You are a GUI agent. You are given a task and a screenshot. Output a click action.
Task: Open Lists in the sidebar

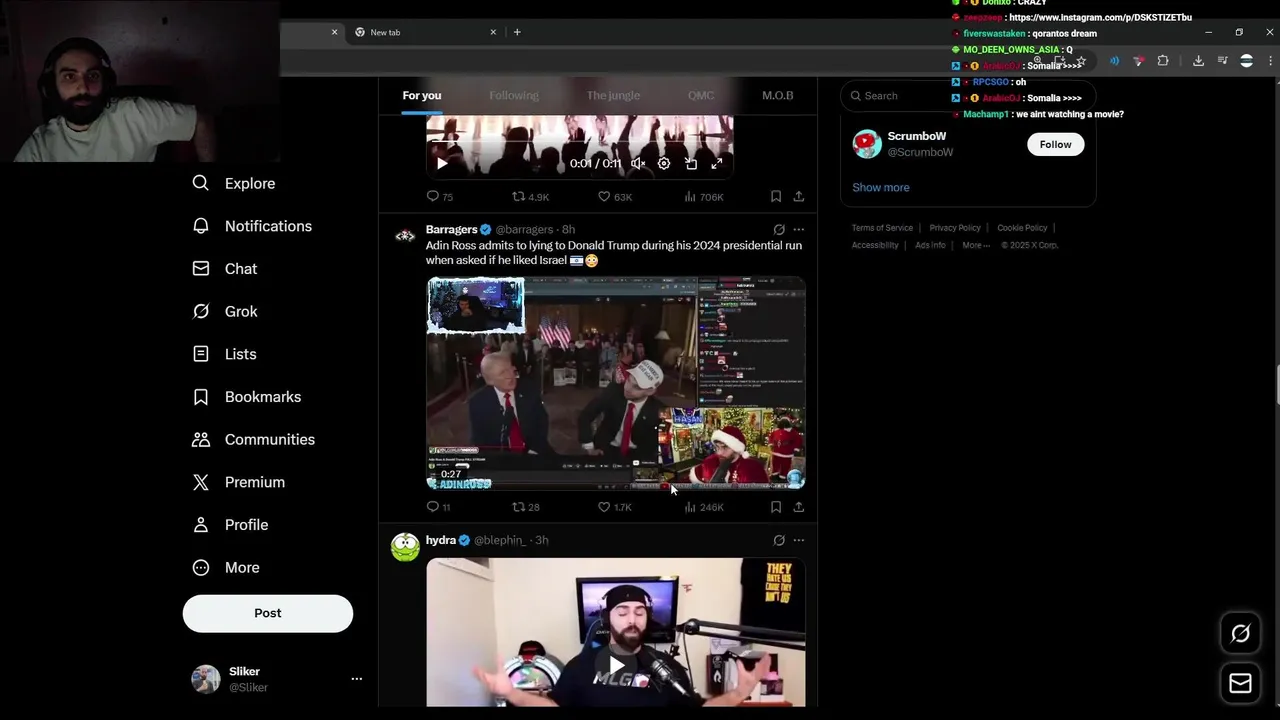point(225,354)
